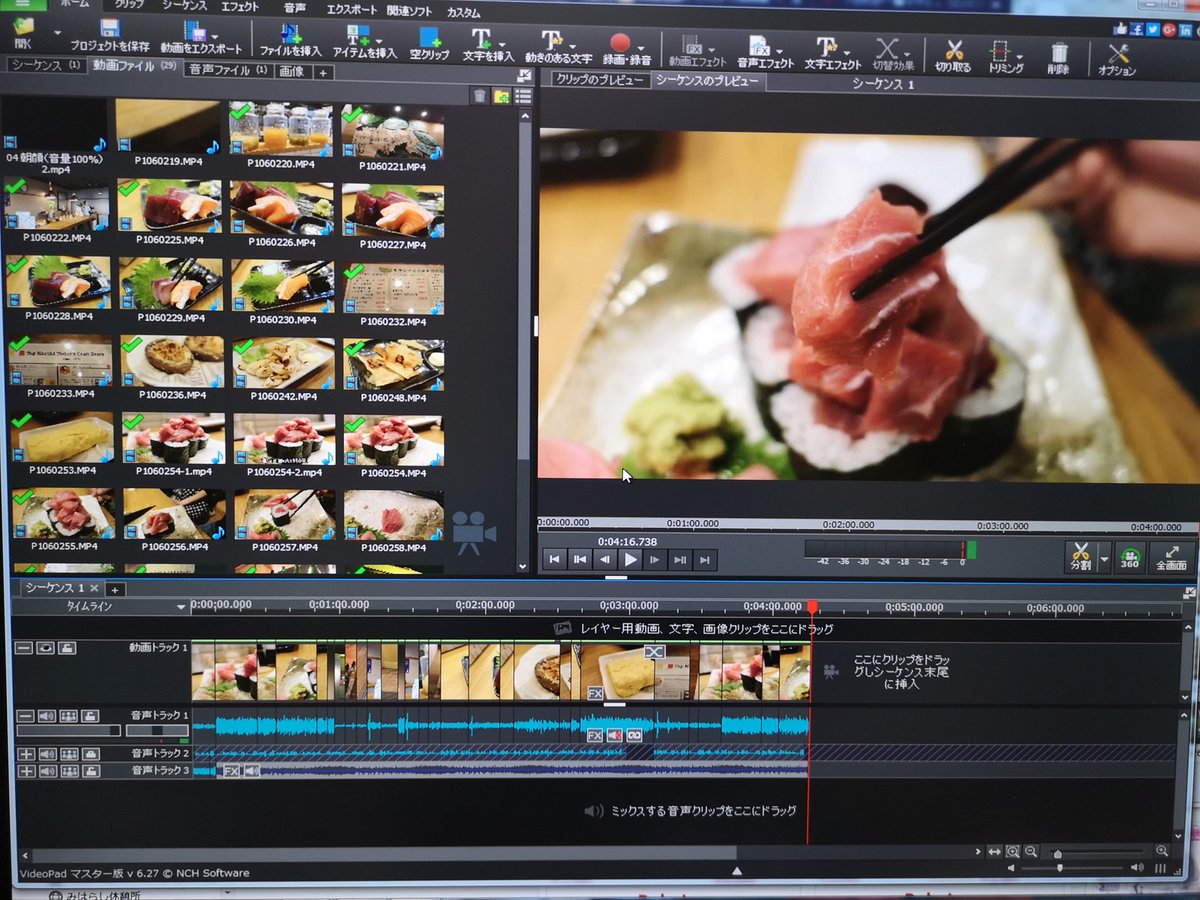The image size is (1200, 900).
Task: Show preview in 全画面 fullscreen
Action: (1171, 557)
